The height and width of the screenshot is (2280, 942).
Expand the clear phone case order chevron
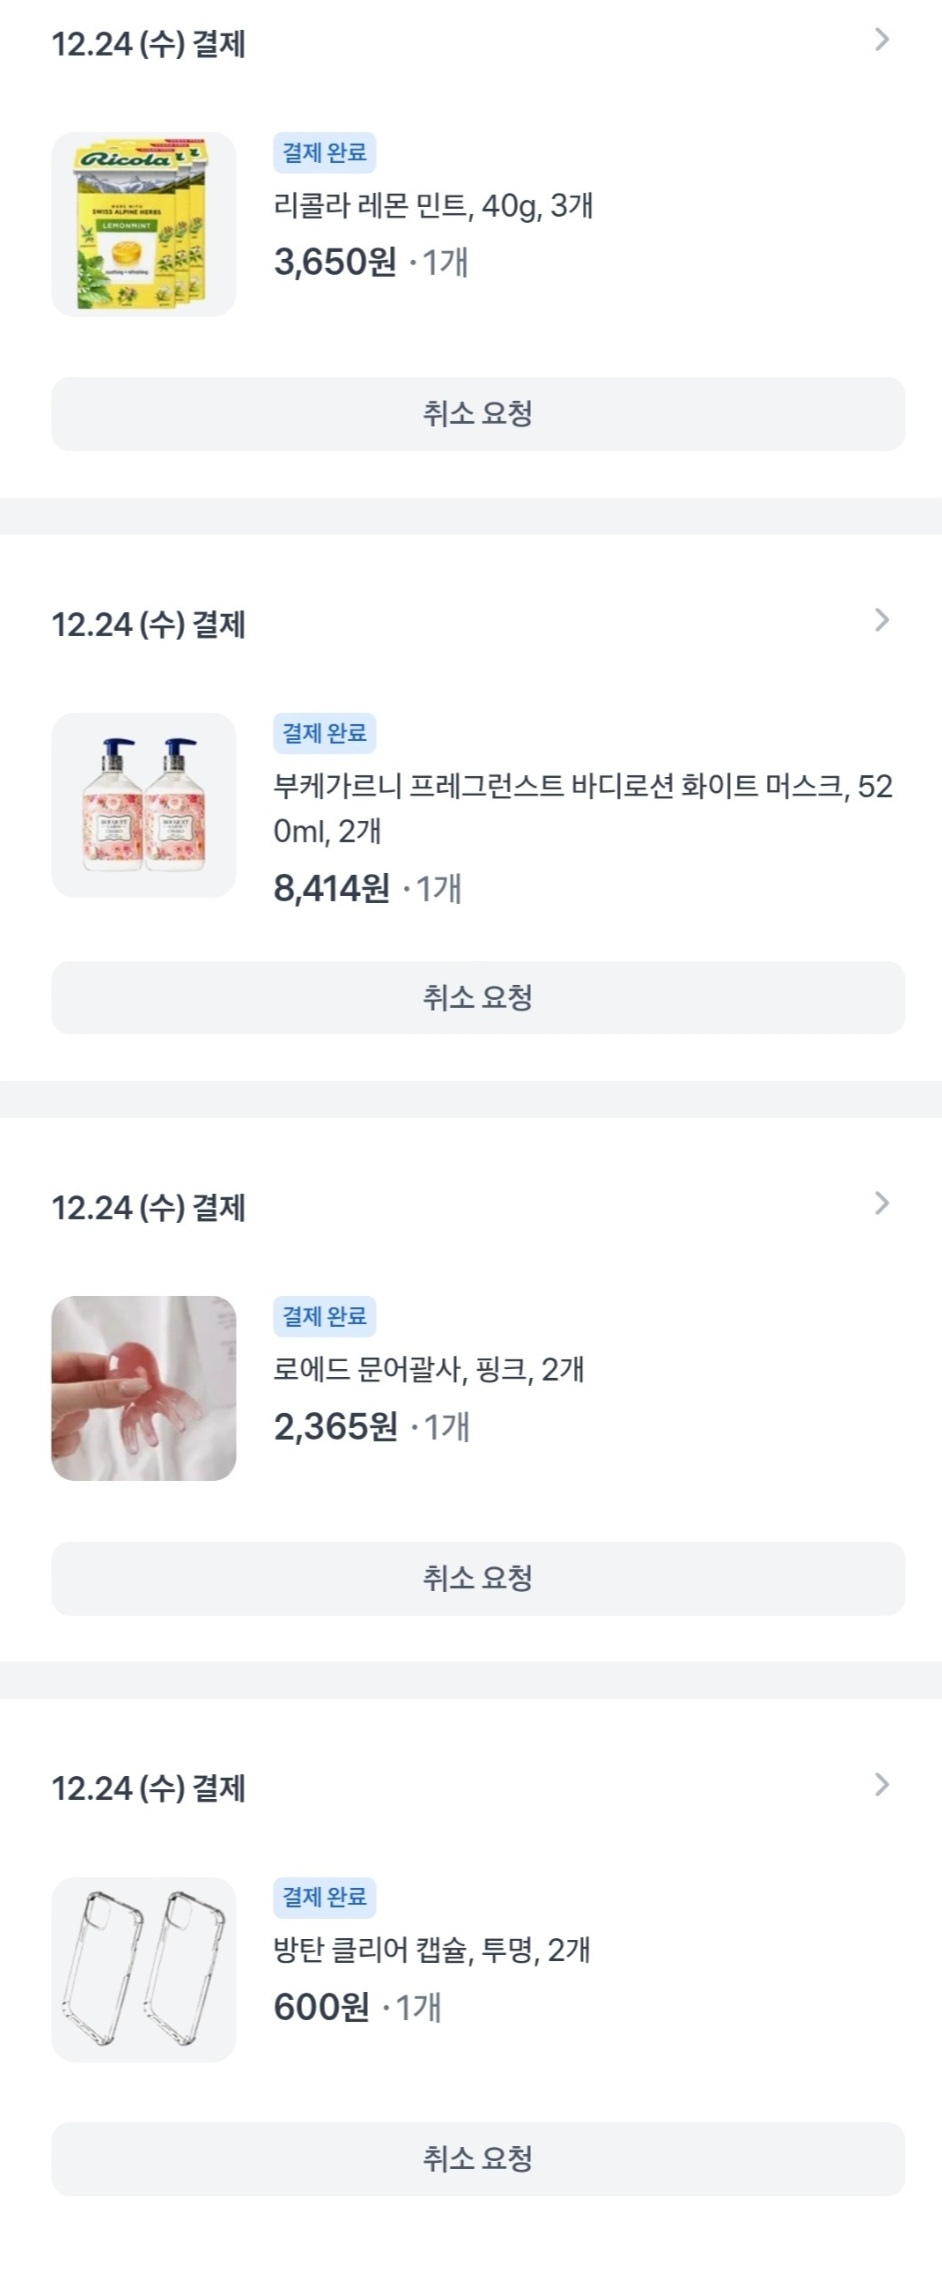coord(881,1785)
